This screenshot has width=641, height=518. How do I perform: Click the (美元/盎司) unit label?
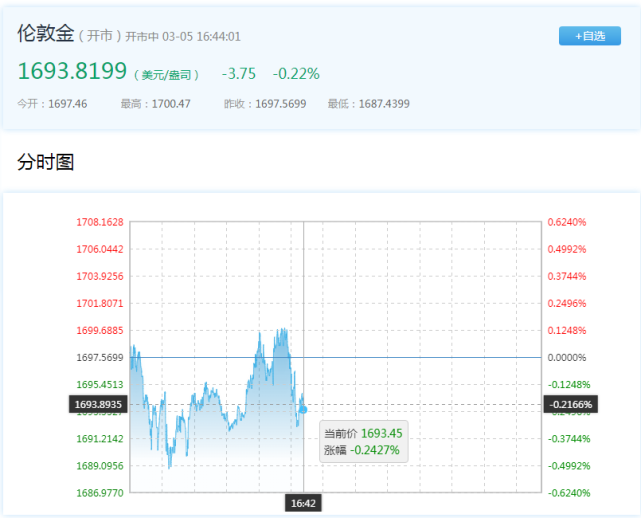(166, 75)
